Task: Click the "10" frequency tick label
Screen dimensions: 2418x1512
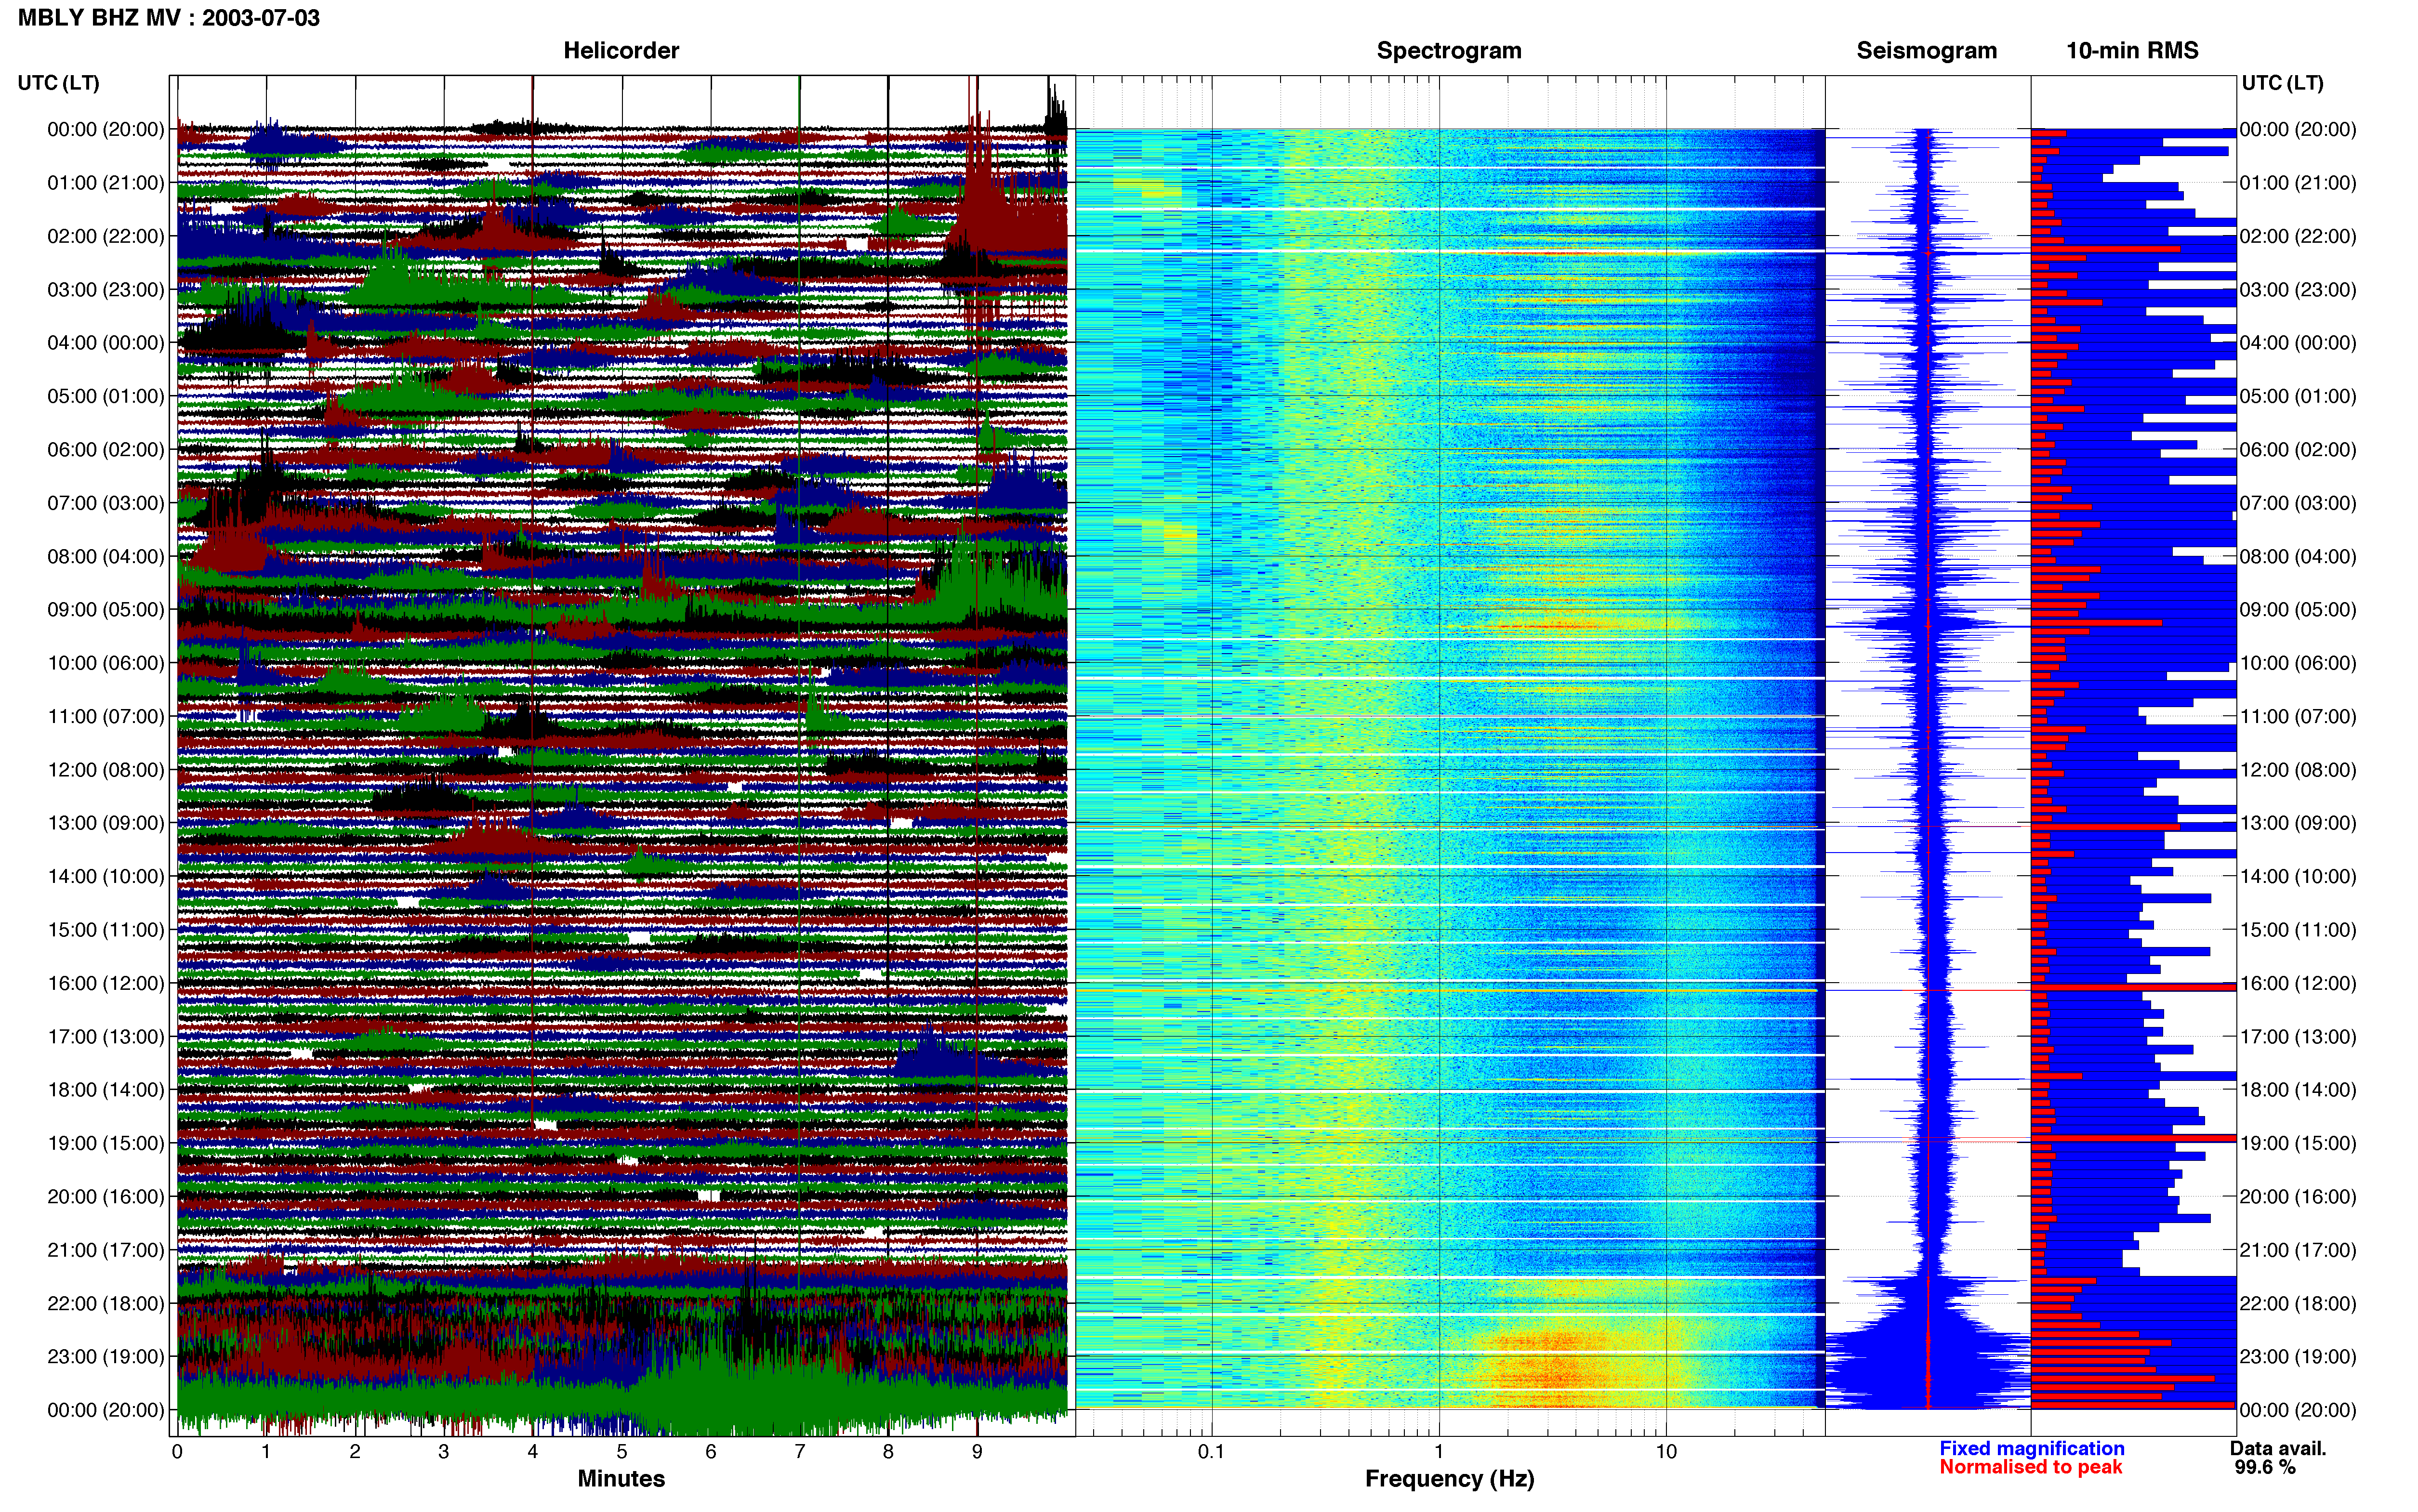Action: (1666, 1451)
